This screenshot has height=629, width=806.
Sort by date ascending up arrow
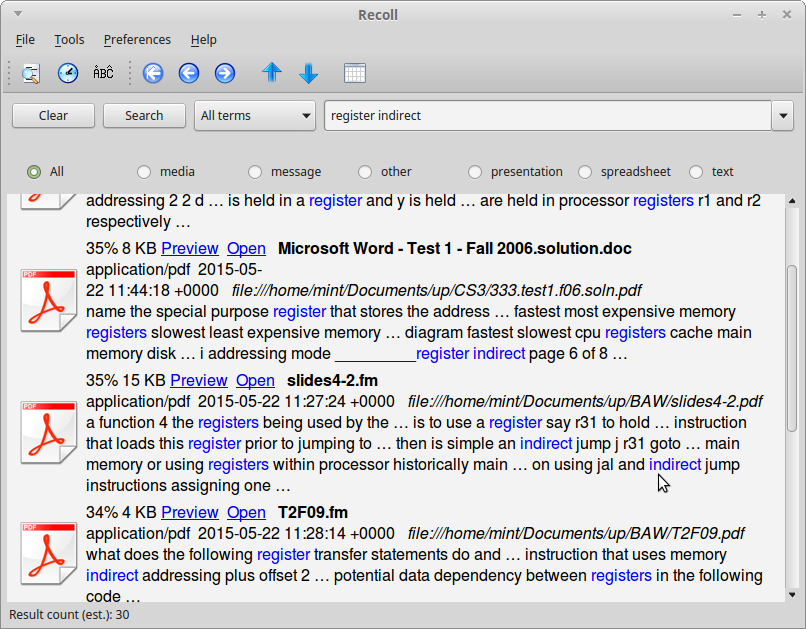(x=272, y=72)
